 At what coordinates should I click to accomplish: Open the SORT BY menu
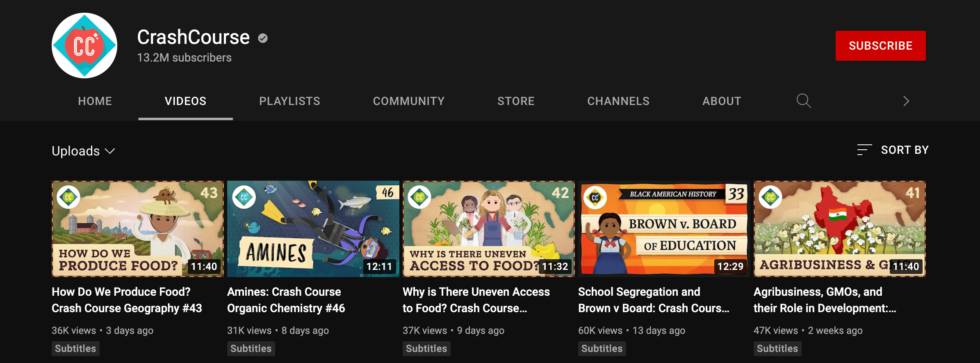tap(892, 150)
